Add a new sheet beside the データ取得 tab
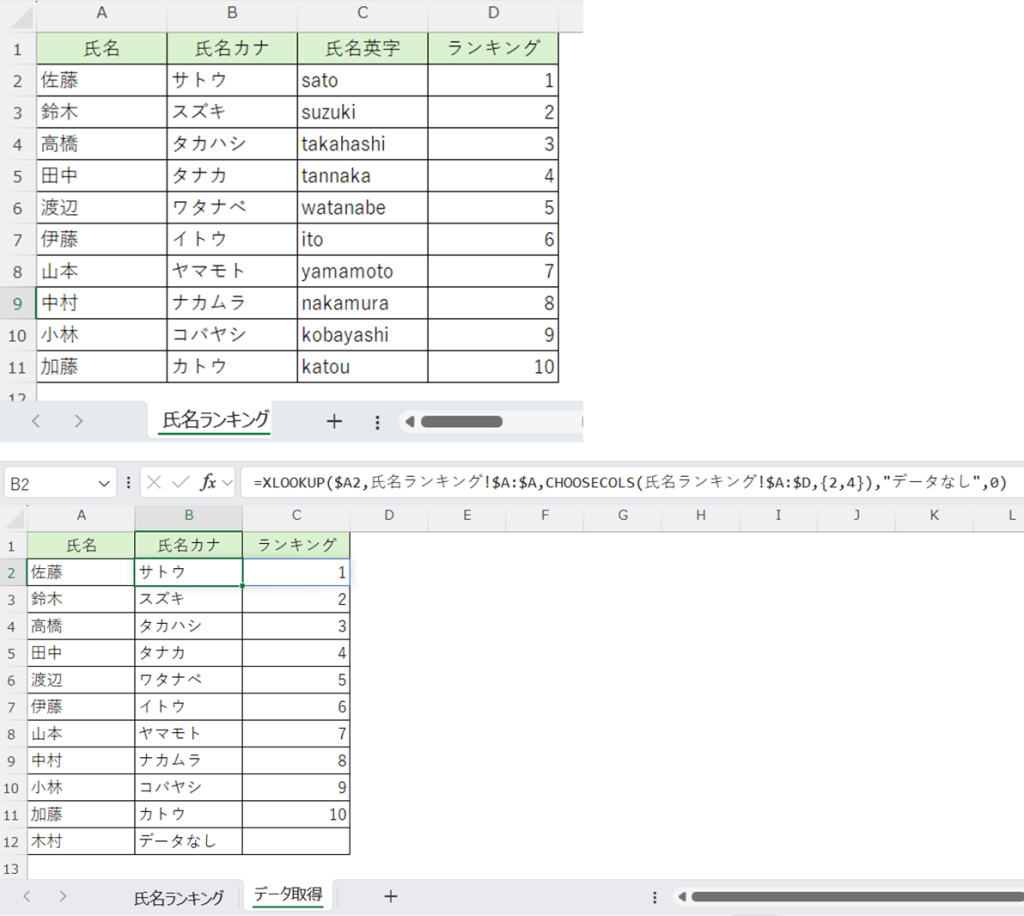 point(390,896)
